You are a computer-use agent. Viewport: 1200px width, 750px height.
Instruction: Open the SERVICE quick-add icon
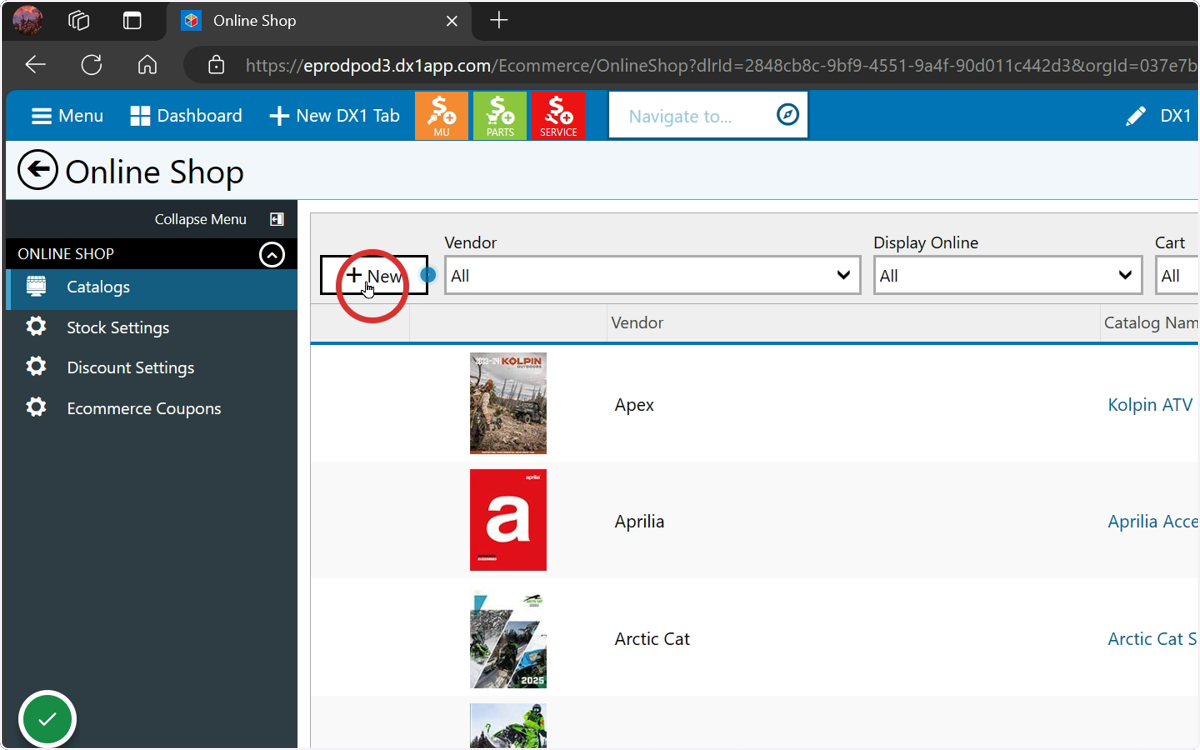tap(558, 116)
